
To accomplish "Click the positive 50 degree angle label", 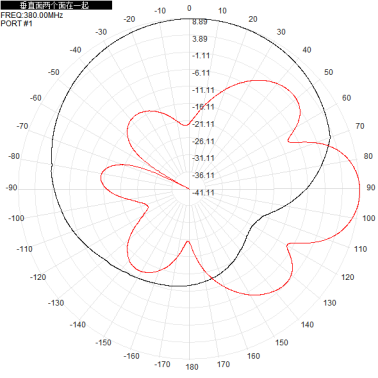I will pos(328,72).
